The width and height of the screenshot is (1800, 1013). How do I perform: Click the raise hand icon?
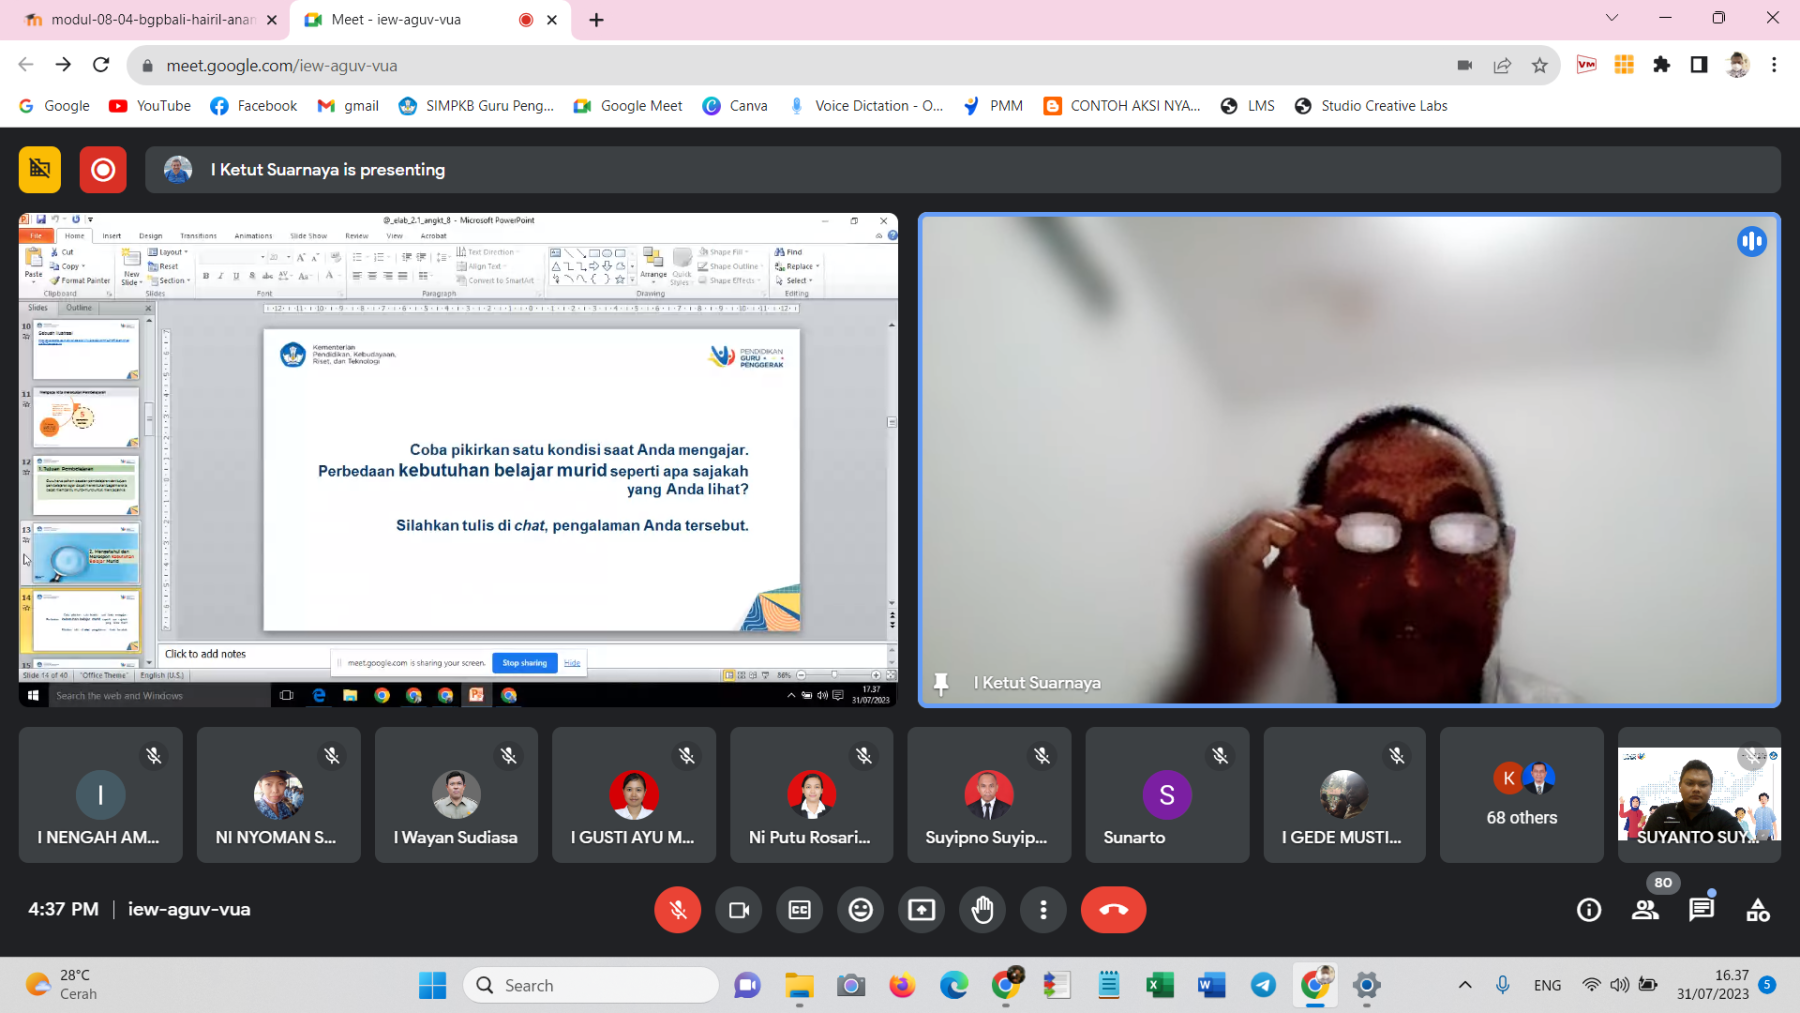coord(982,910)
